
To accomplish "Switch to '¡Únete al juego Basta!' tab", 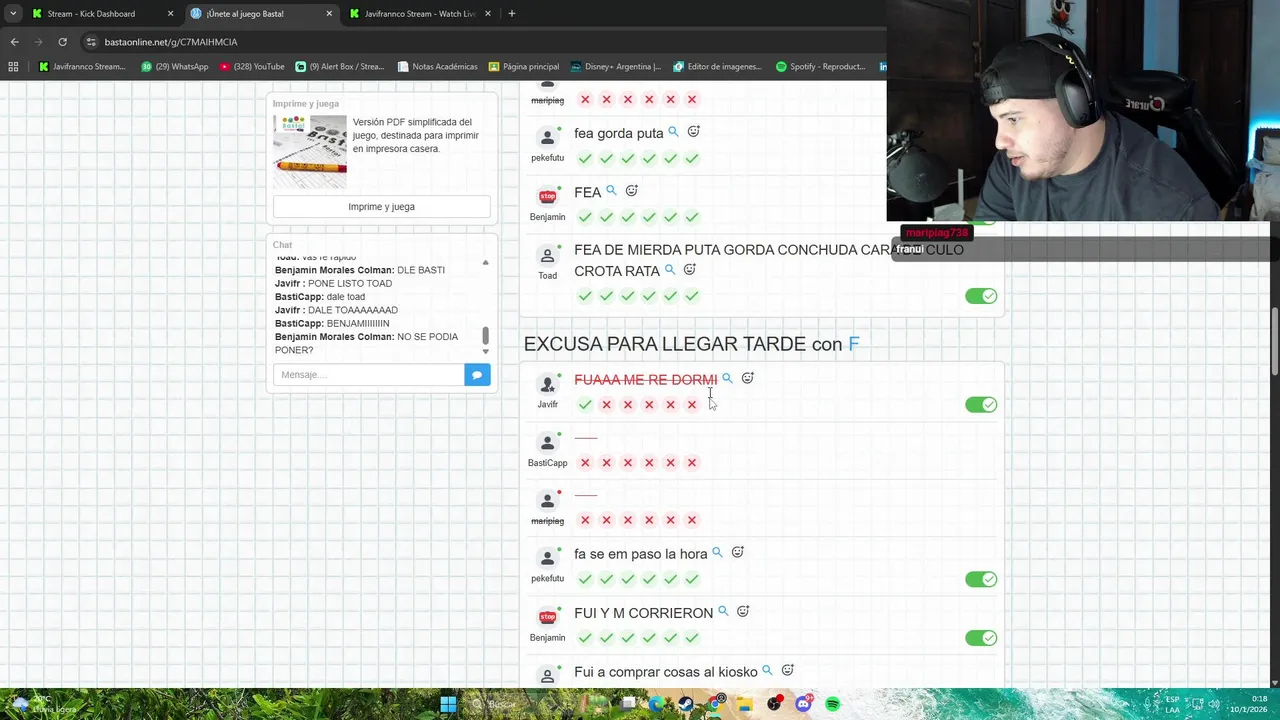I will click(x=262, y=14).
